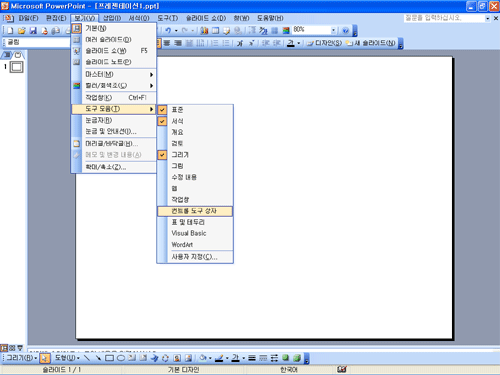Choose 여러 슬라이드(D) from the View menu
This screenshot has width=500, height=375.
pyautogui.click(x=114, y=40)
